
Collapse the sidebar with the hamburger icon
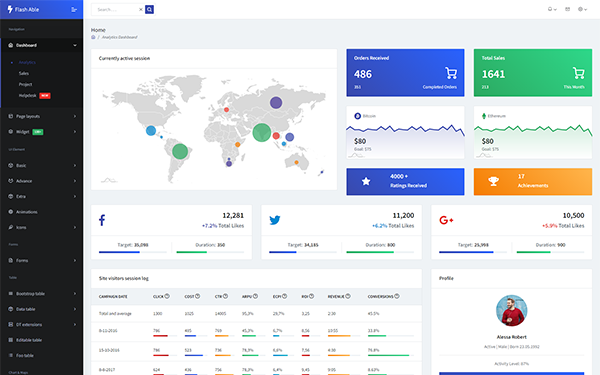point(74,10)
